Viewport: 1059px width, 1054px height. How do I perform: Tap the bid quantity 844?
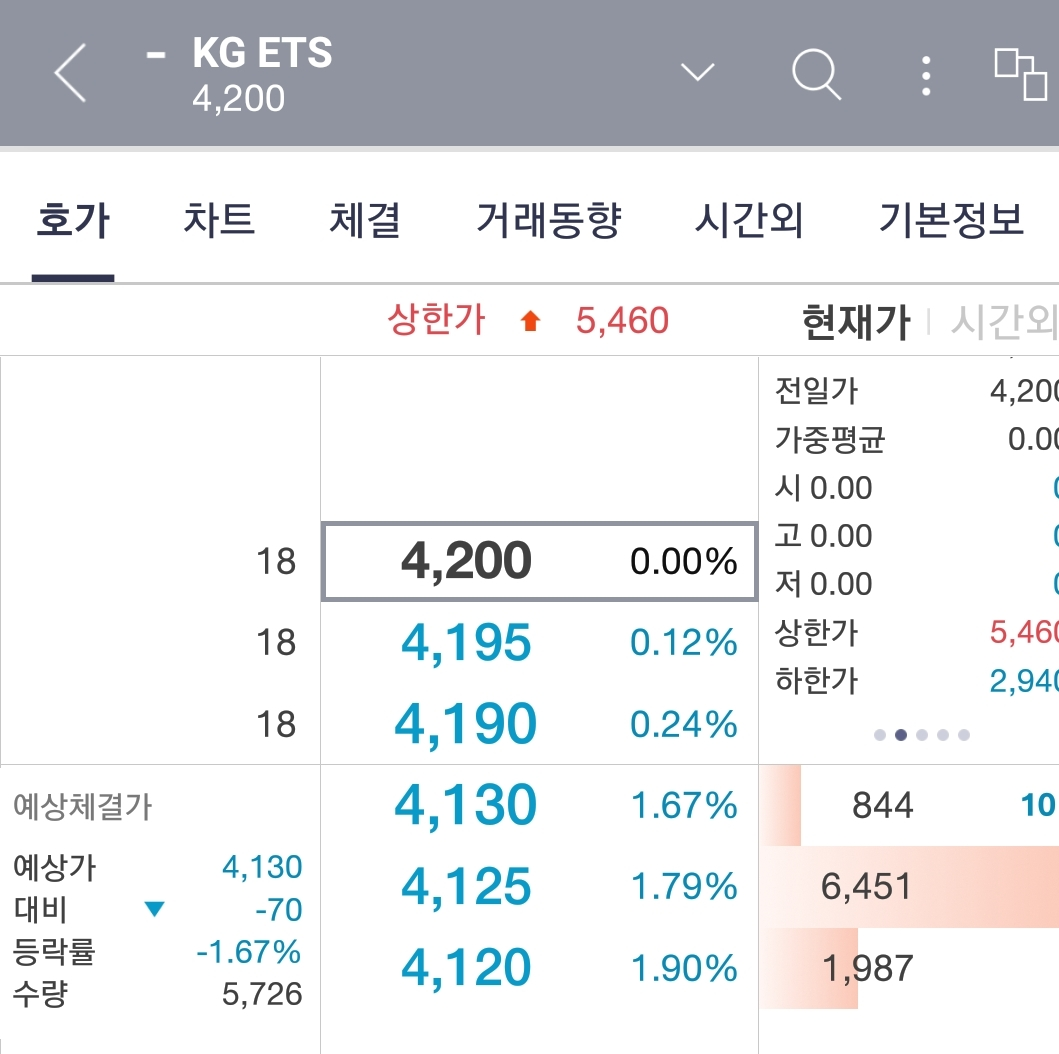[x=883, y=806]
